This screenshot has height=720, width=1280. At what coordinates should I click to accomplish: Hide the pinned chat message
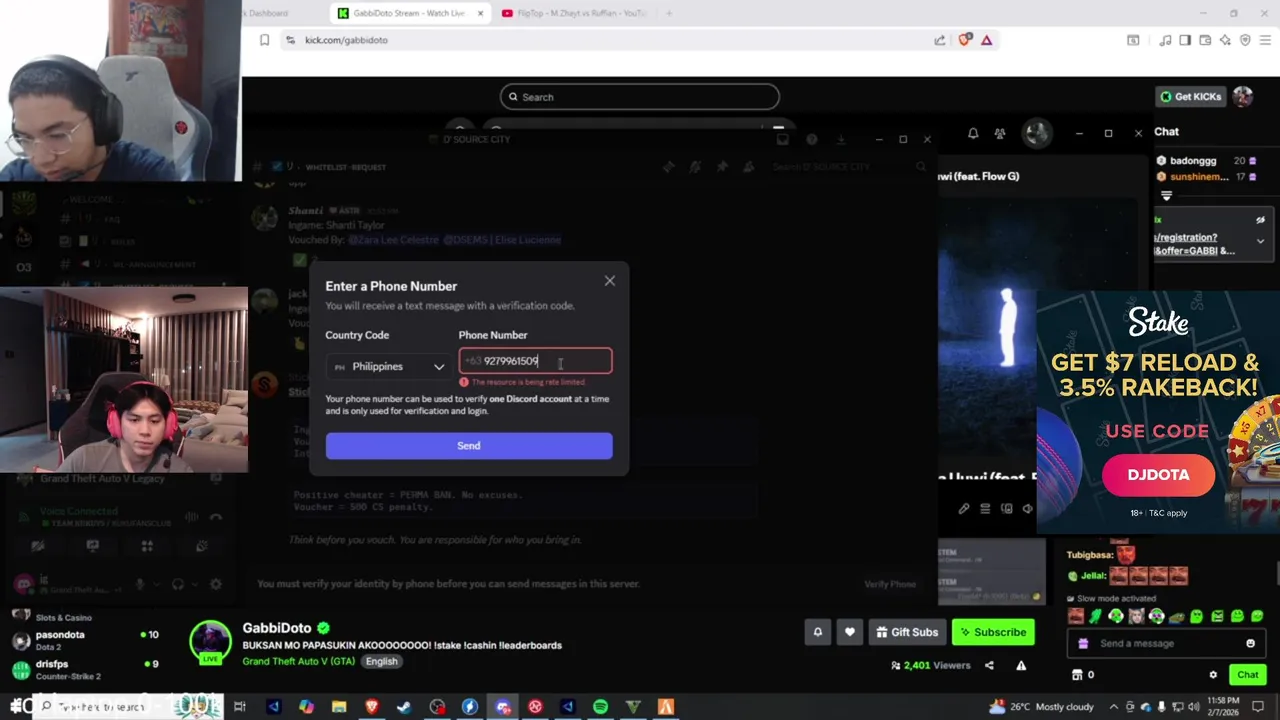coord(1260,220)
